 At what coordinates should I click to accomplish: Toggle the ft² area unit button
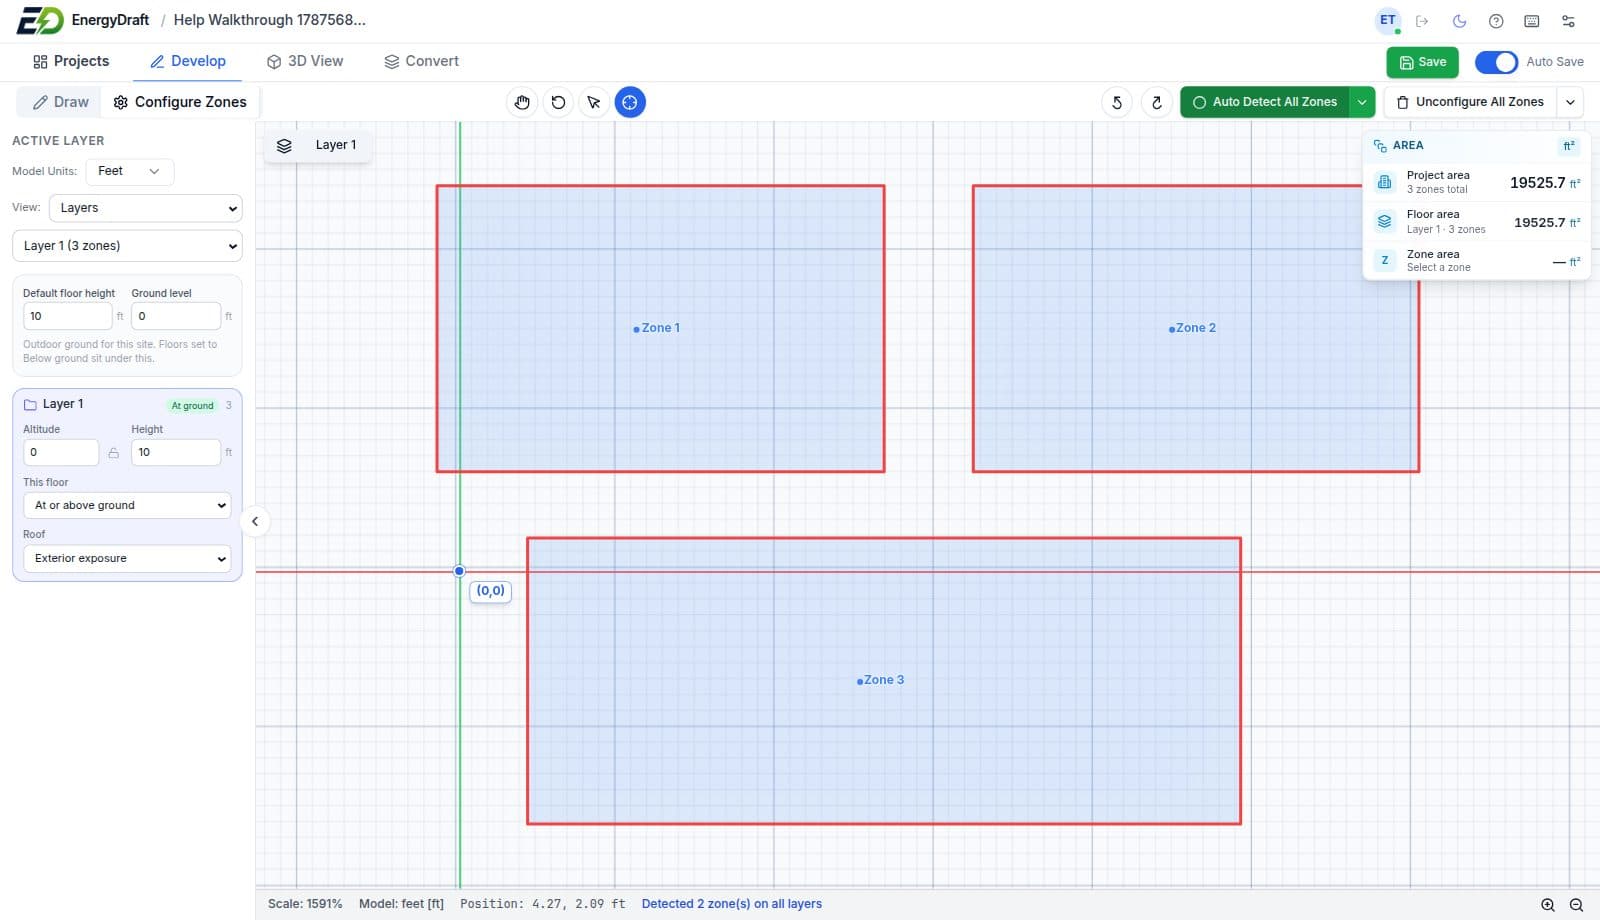click(1569, 145)
